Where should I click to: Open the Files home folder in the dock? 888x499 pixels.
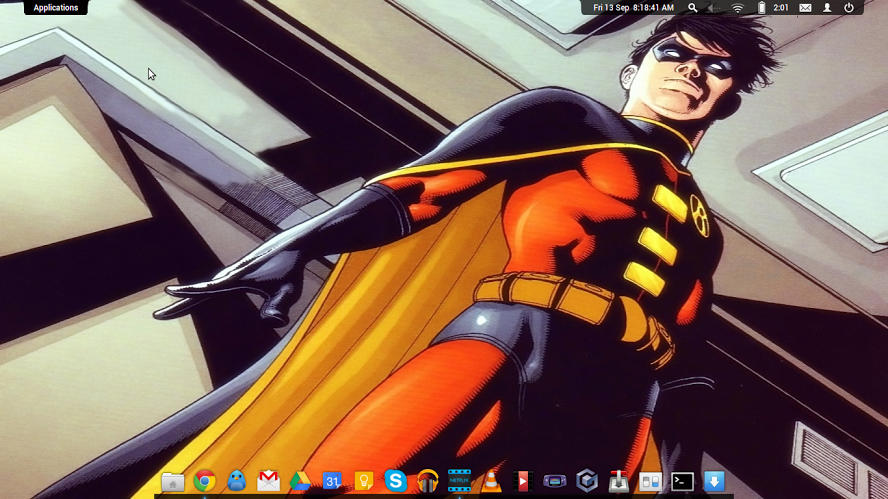coord(173,481)
